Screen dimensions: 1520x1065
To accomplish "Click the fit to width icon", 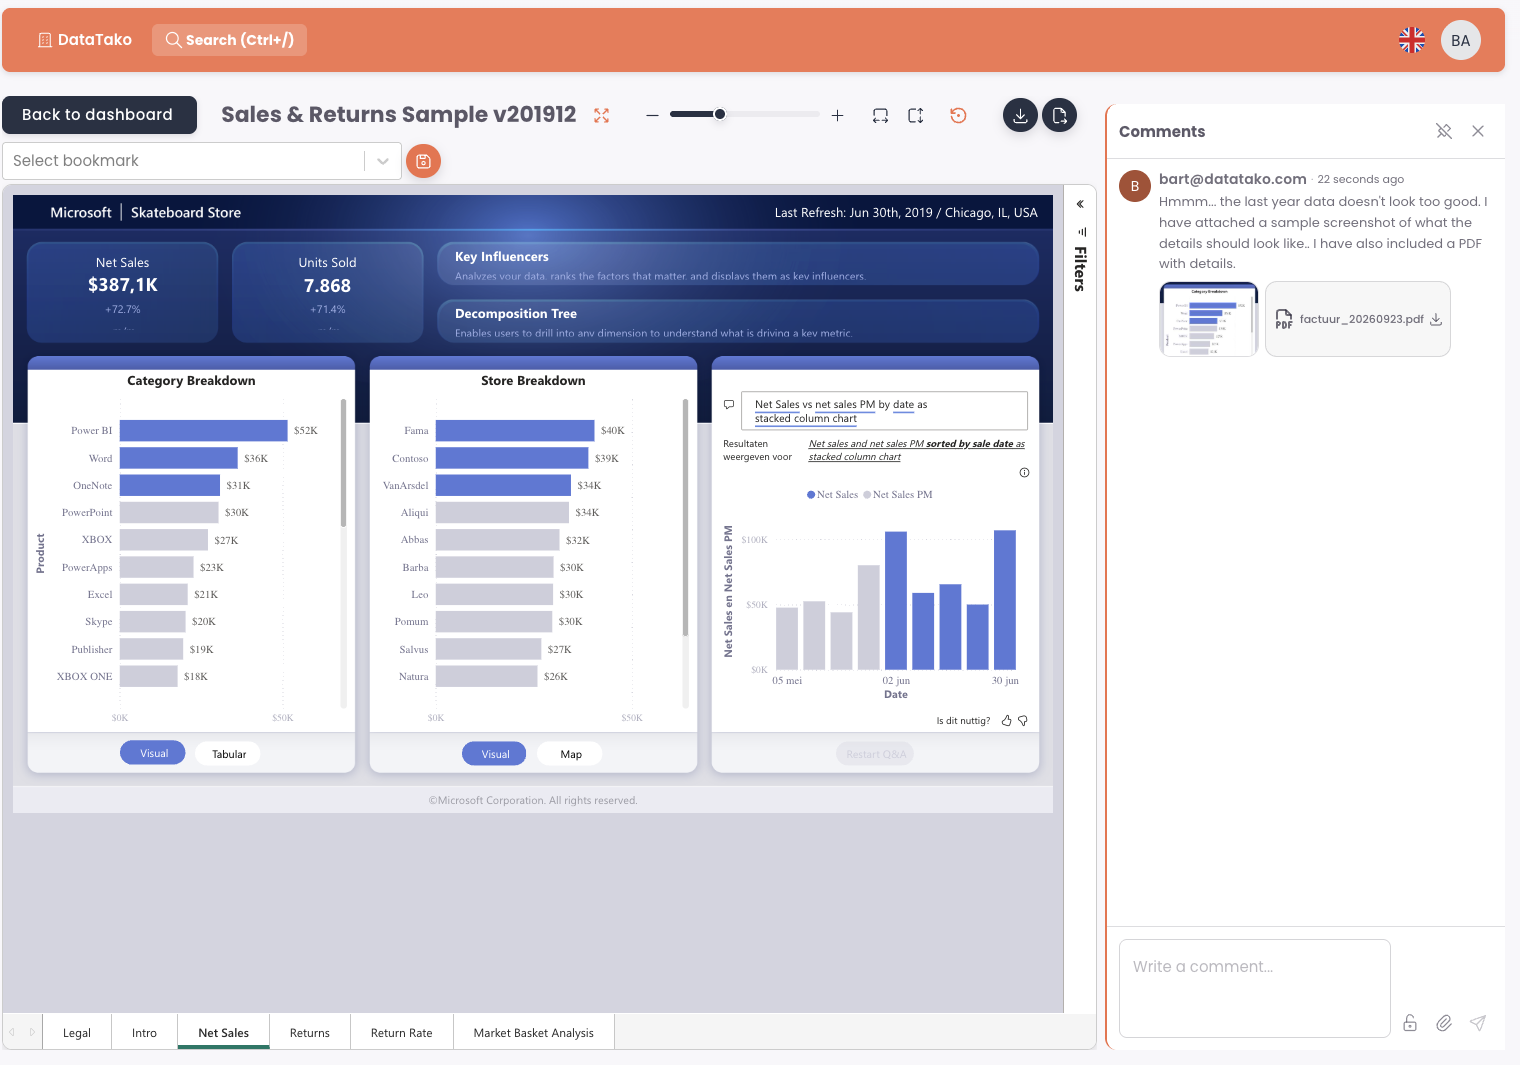I will (880, 115).
